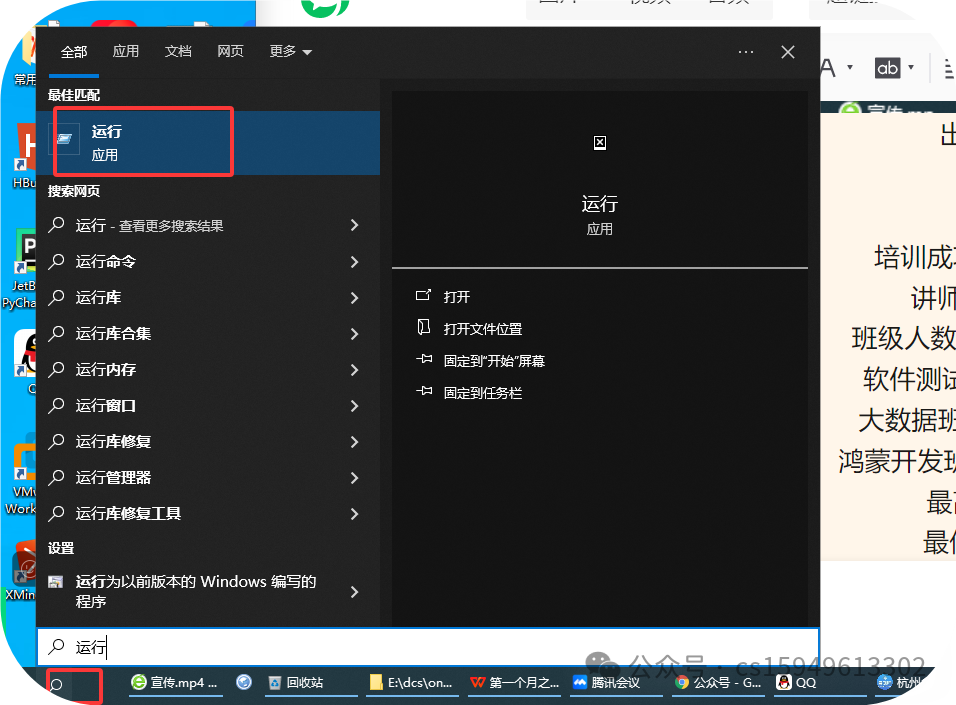
Task: Open E:\dcs\on... folder taskbar item
Action: point(412,683)
